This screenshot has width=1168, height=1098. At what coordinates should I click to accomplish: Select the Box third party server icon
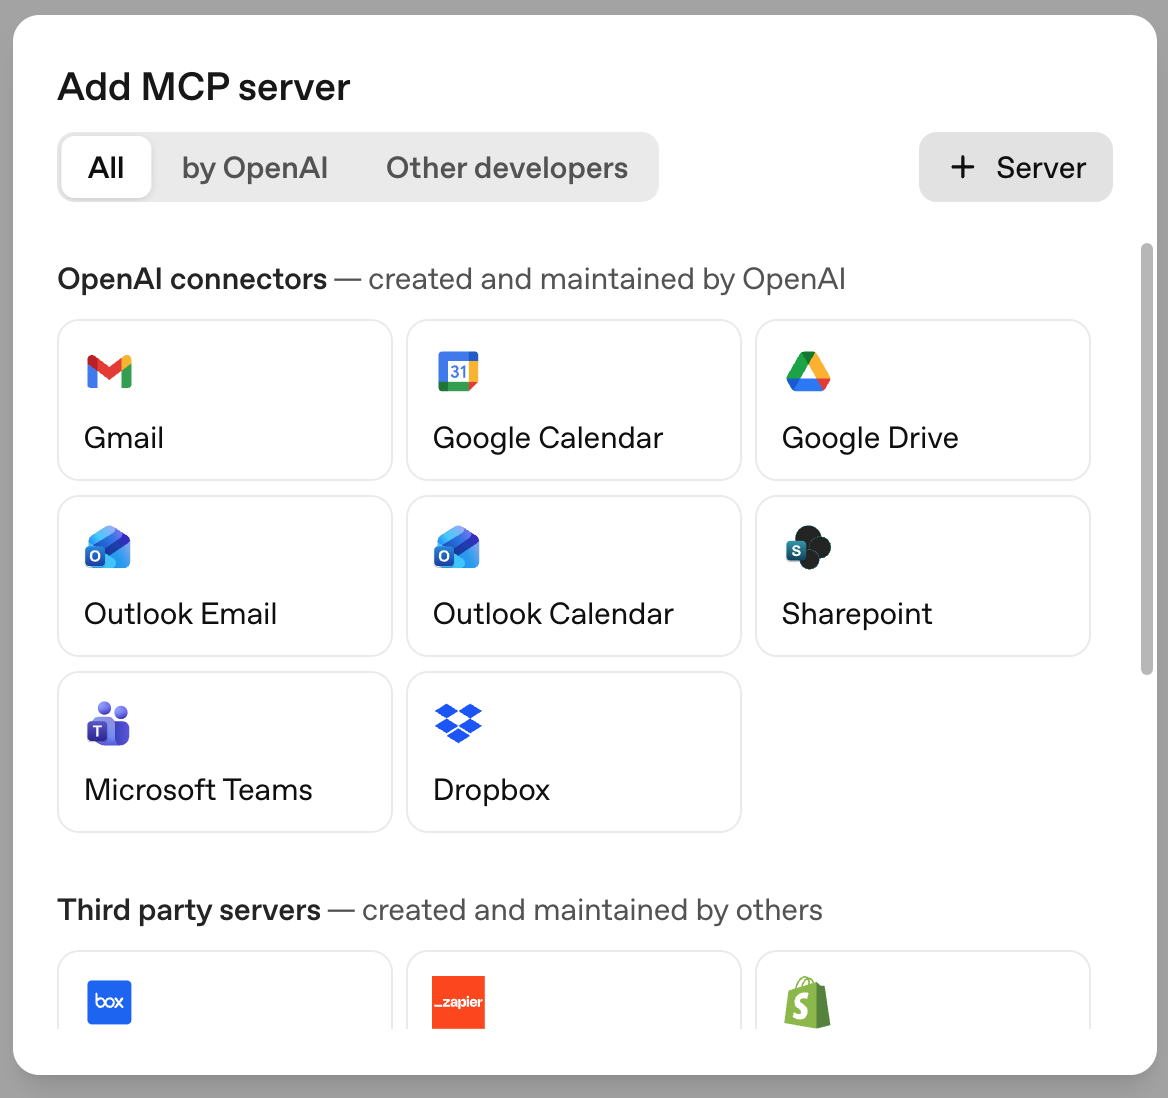pos(110,1002)
